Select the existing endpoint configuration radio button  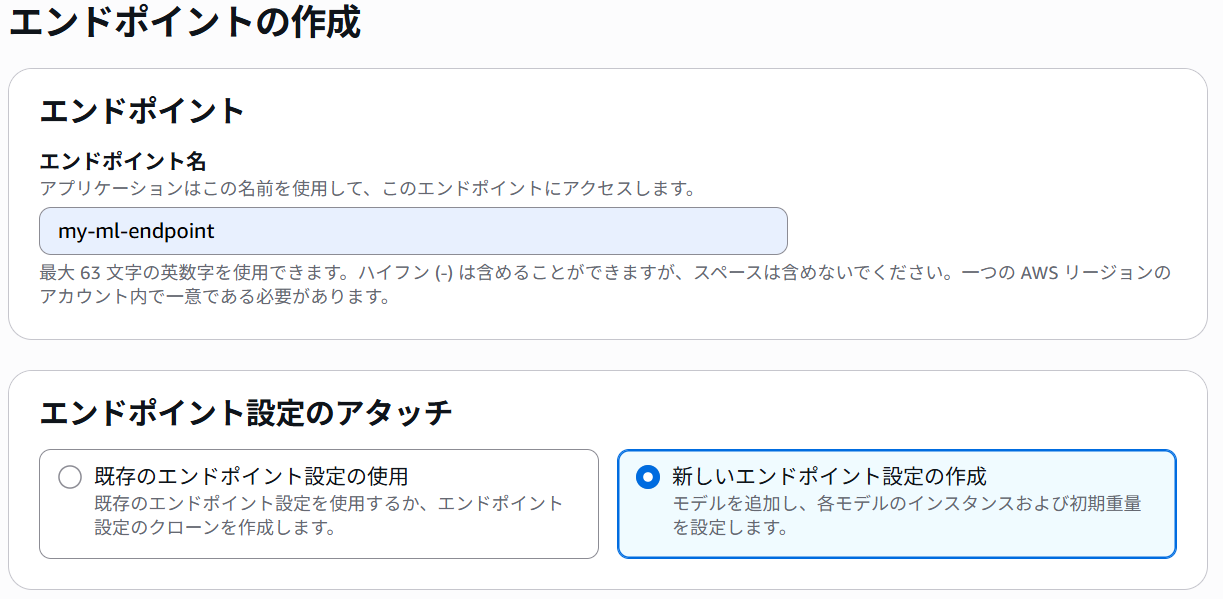pos(69,477)
